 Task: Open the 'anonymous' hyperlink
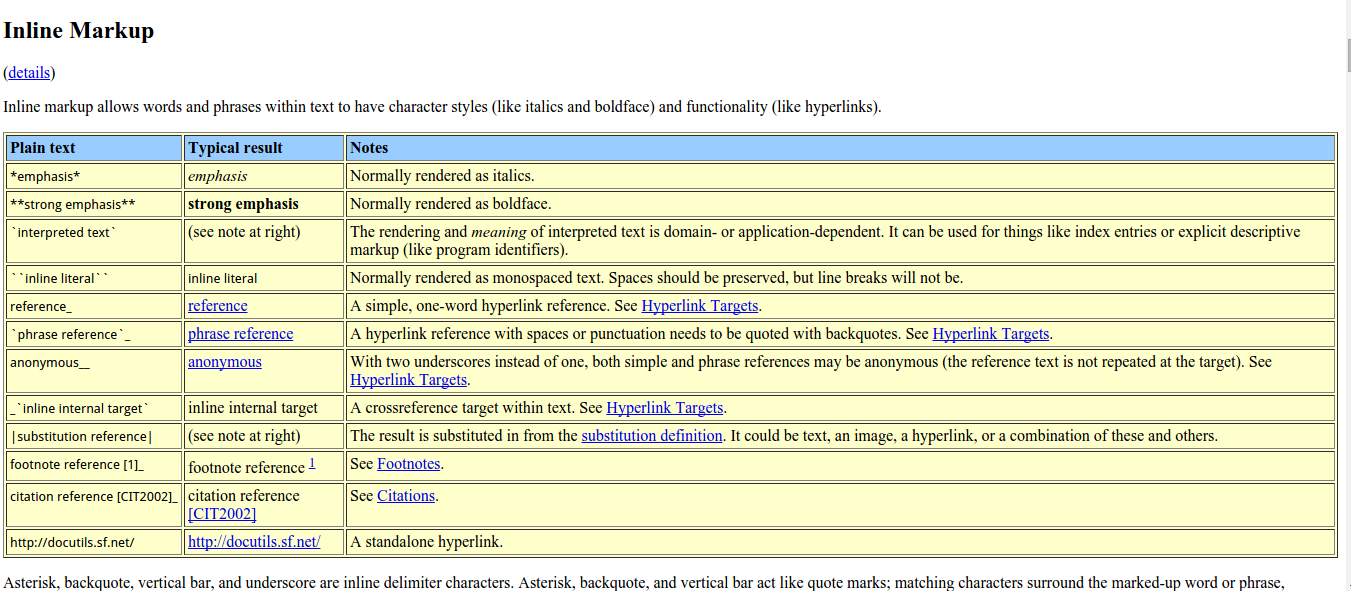pyautogui.click(x=224, y=362)
